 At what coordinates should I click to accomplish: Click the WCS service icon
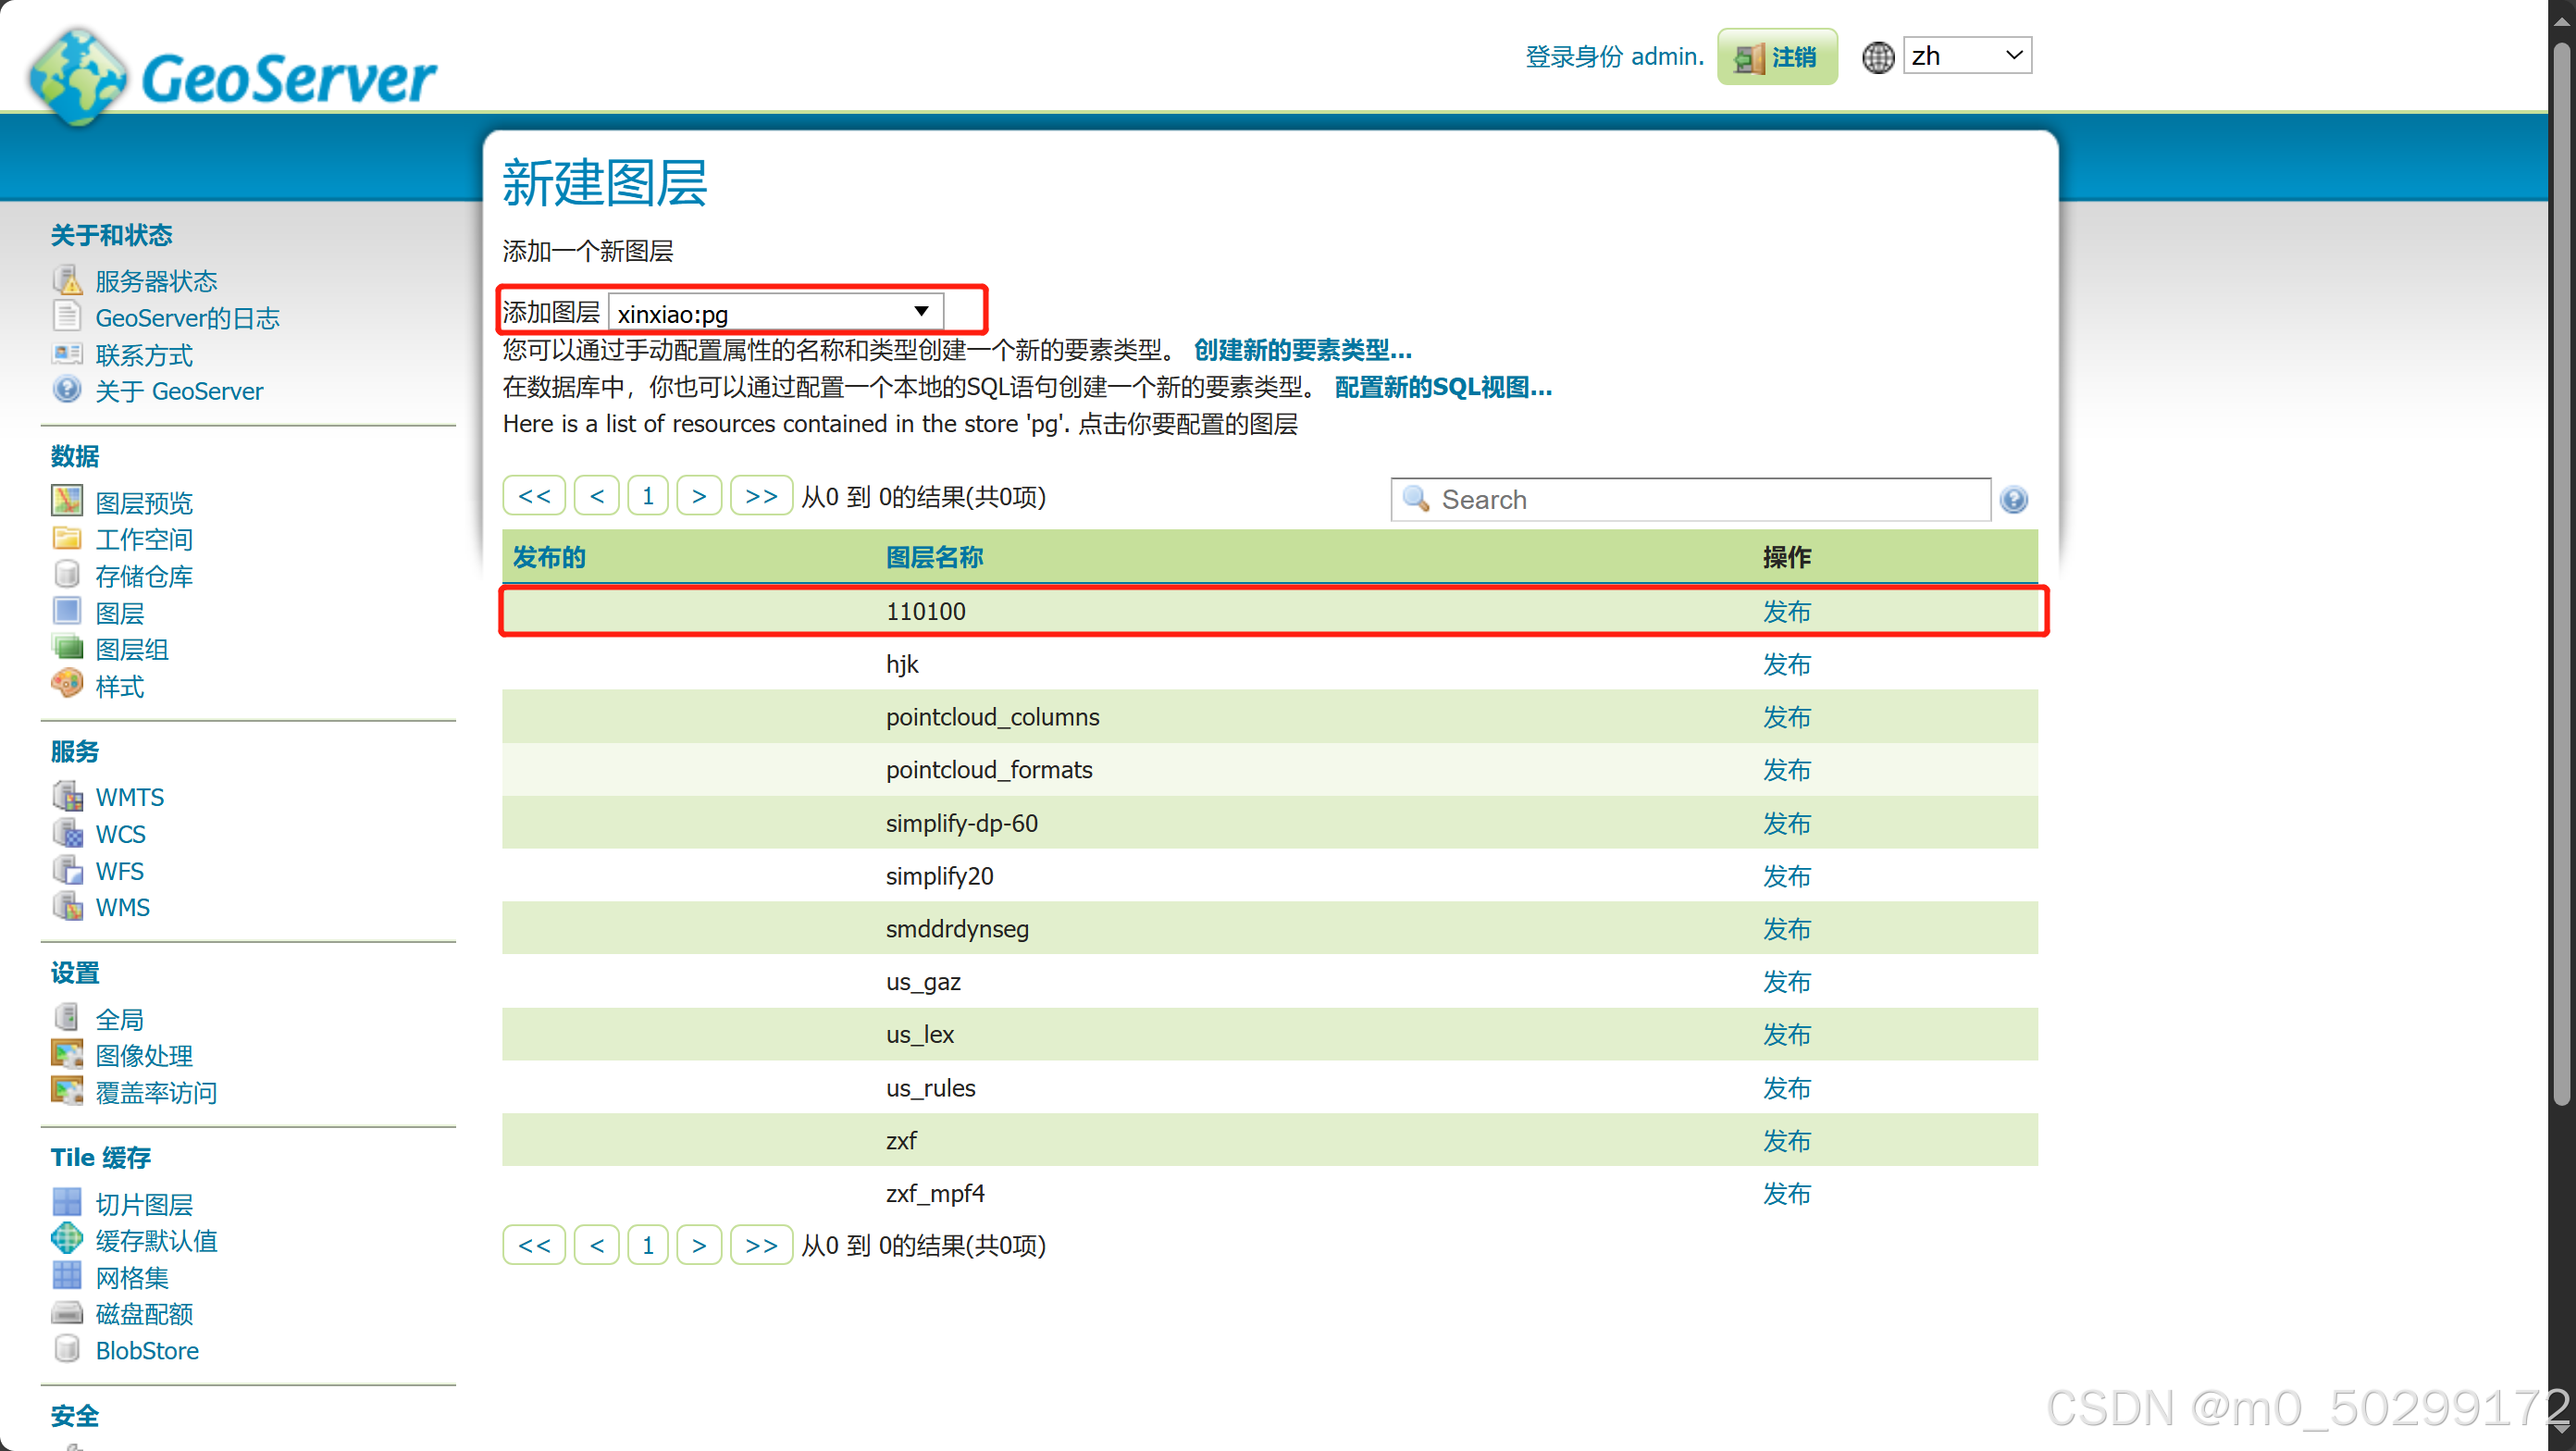pos(67,833)
